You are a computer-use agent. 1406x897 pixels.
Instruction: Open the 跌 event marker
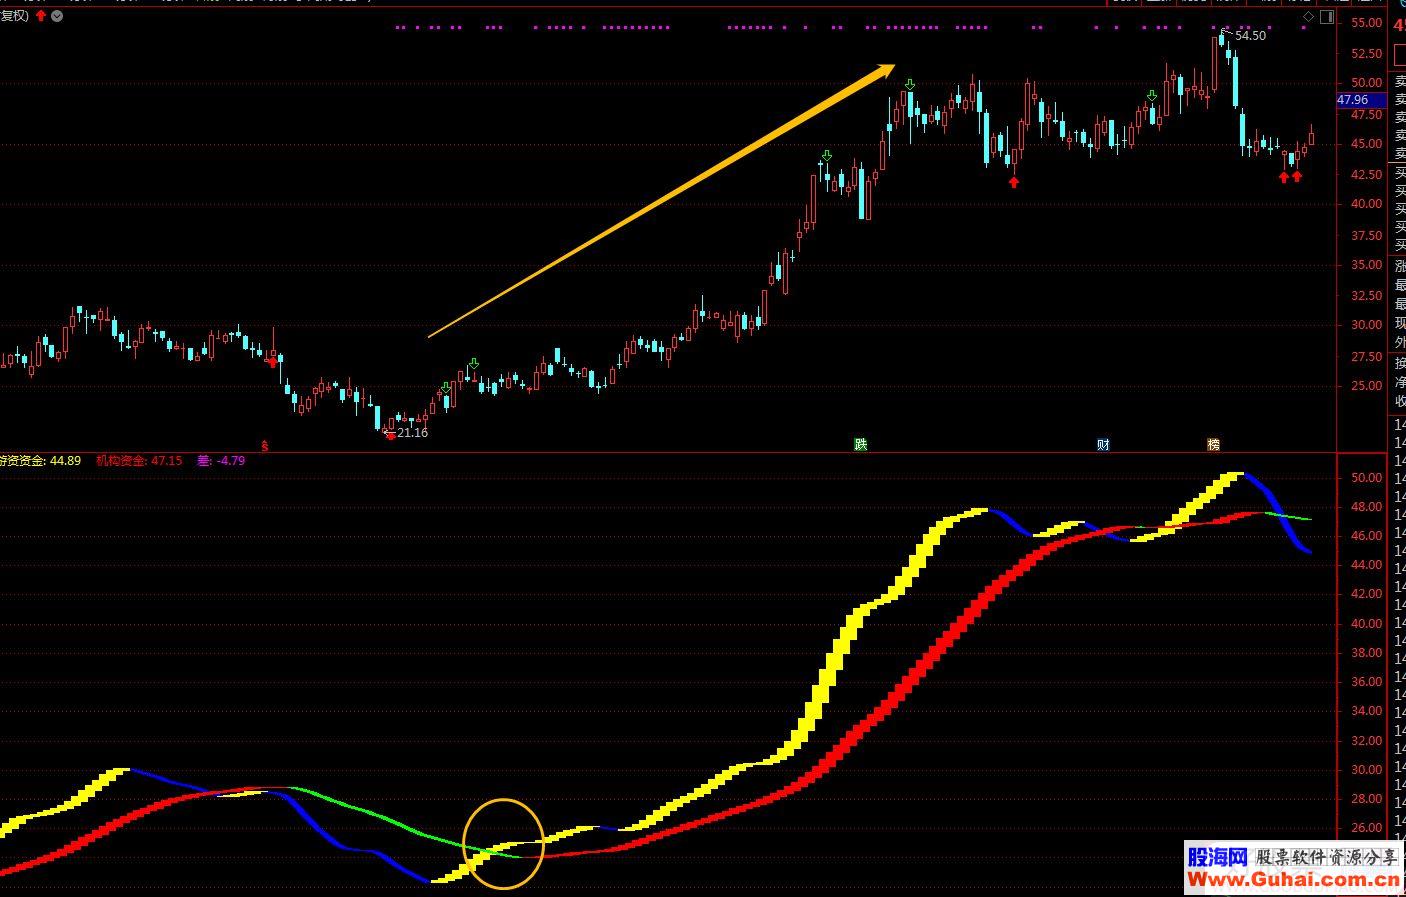point(860,444)
